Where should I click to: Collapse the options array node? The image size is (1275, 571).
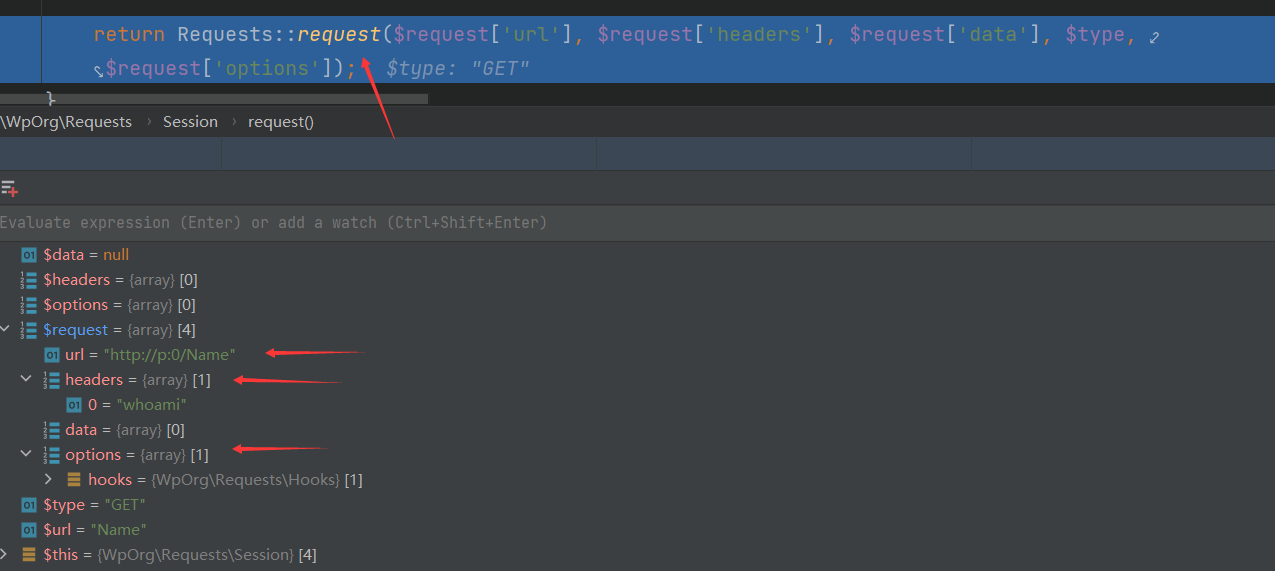(x=27, y=455)
